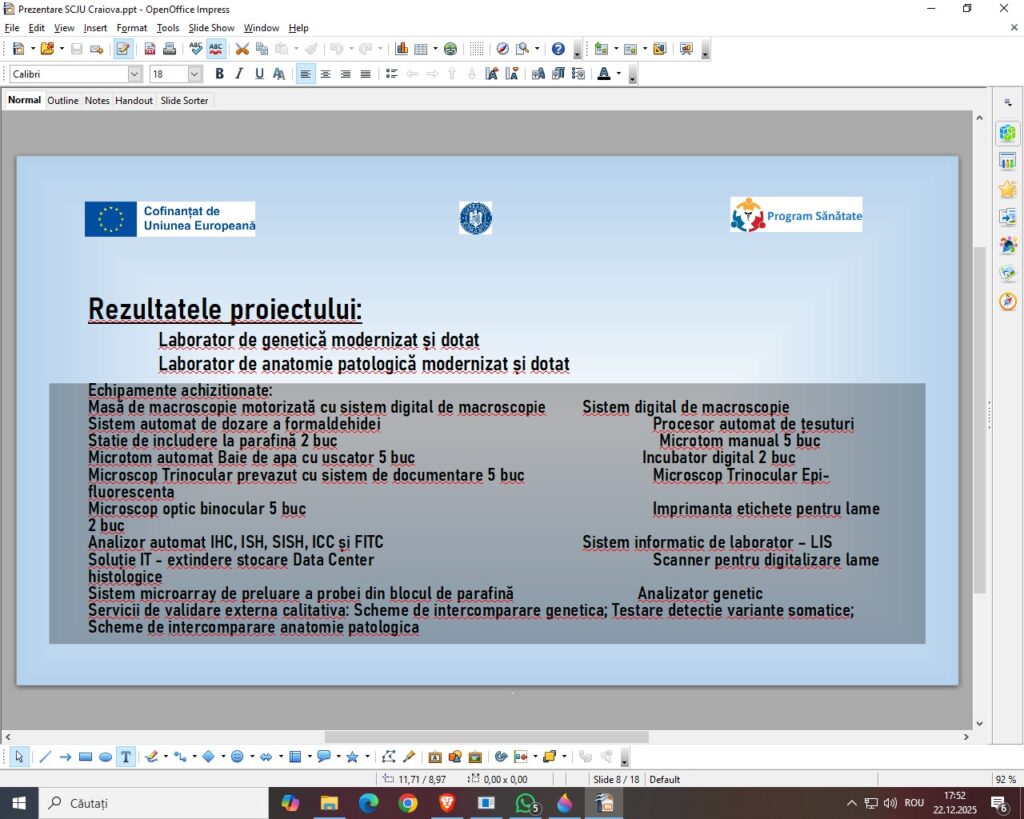The image size is (1024, 819).
Task: Open WhatsApp from the Windows taskbar
Action: [526, 803]
